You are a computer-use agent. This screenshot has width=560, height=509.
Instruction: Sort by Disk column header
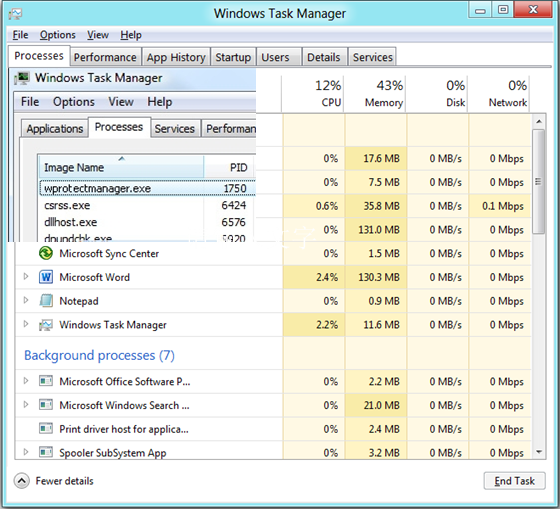coord(437,94)
